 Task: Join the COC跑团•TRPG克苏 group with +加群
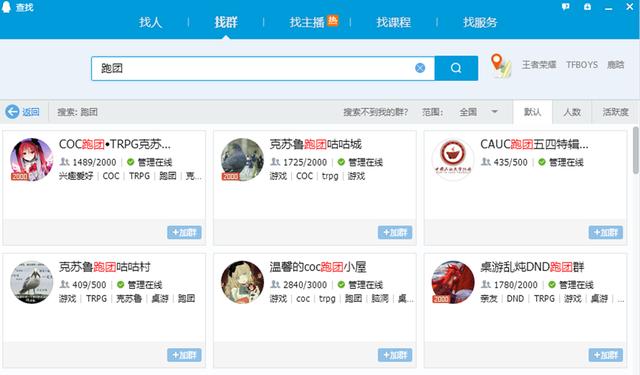click(184, 232)
